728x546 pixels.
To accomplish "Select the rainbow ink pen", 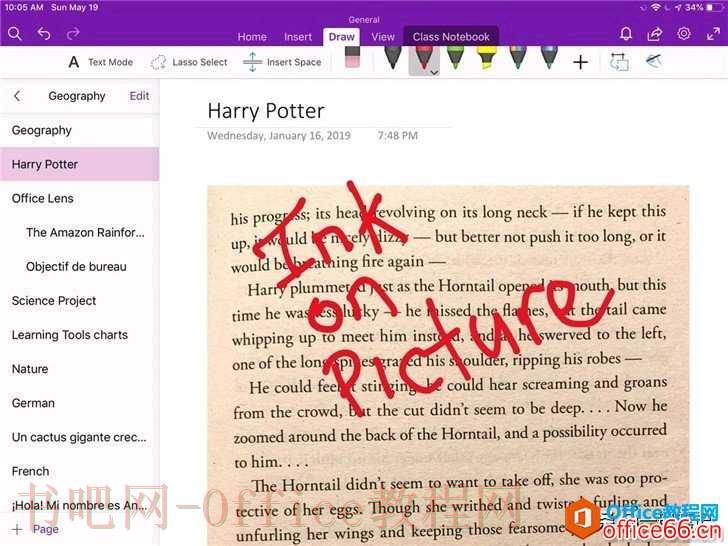I will pyautogui.click(x=518, y=58).
